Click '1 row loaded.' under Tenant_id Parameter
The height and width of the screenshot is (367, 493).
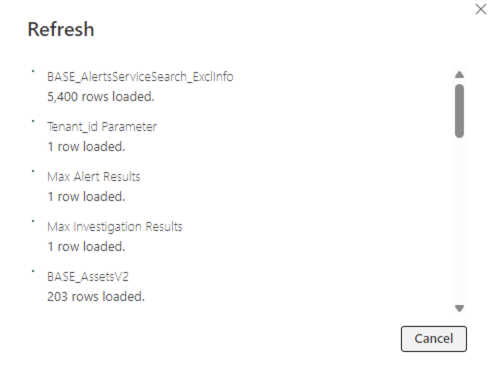[x=86, y=147]
